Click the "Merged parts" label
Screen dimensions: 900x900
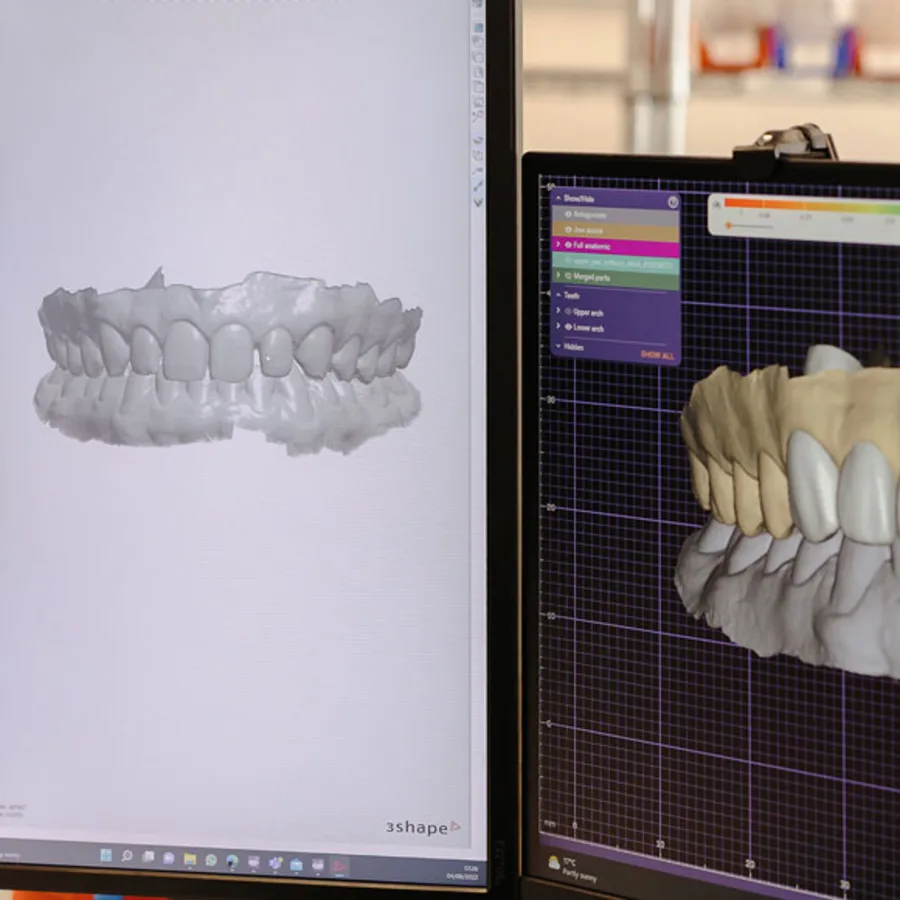coord(592,278)
